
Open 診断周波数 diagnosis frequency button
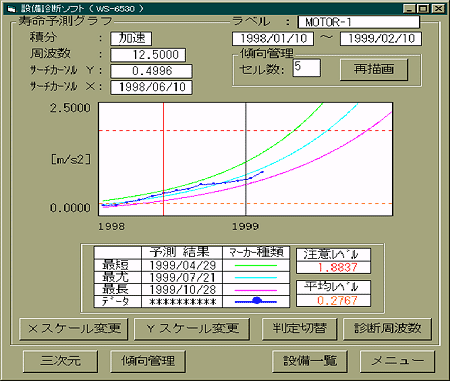(387, 329)
